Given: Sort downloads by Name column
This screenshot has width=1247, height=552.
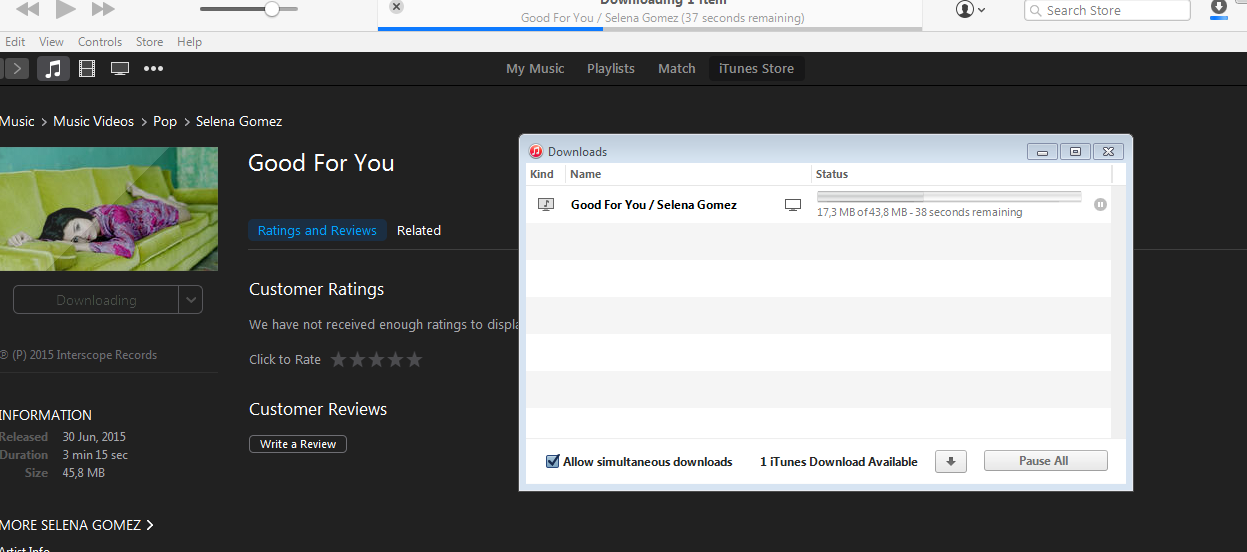Looking at the screenshot, I should [688, 174].
